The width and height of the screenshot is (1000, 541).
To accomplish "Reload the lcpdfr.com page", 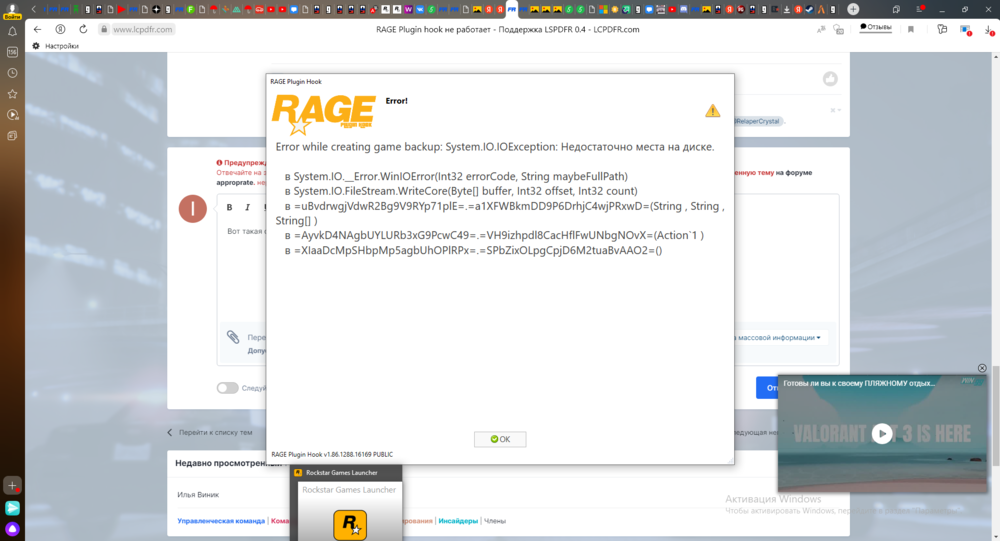I will (x=83, y=29).
